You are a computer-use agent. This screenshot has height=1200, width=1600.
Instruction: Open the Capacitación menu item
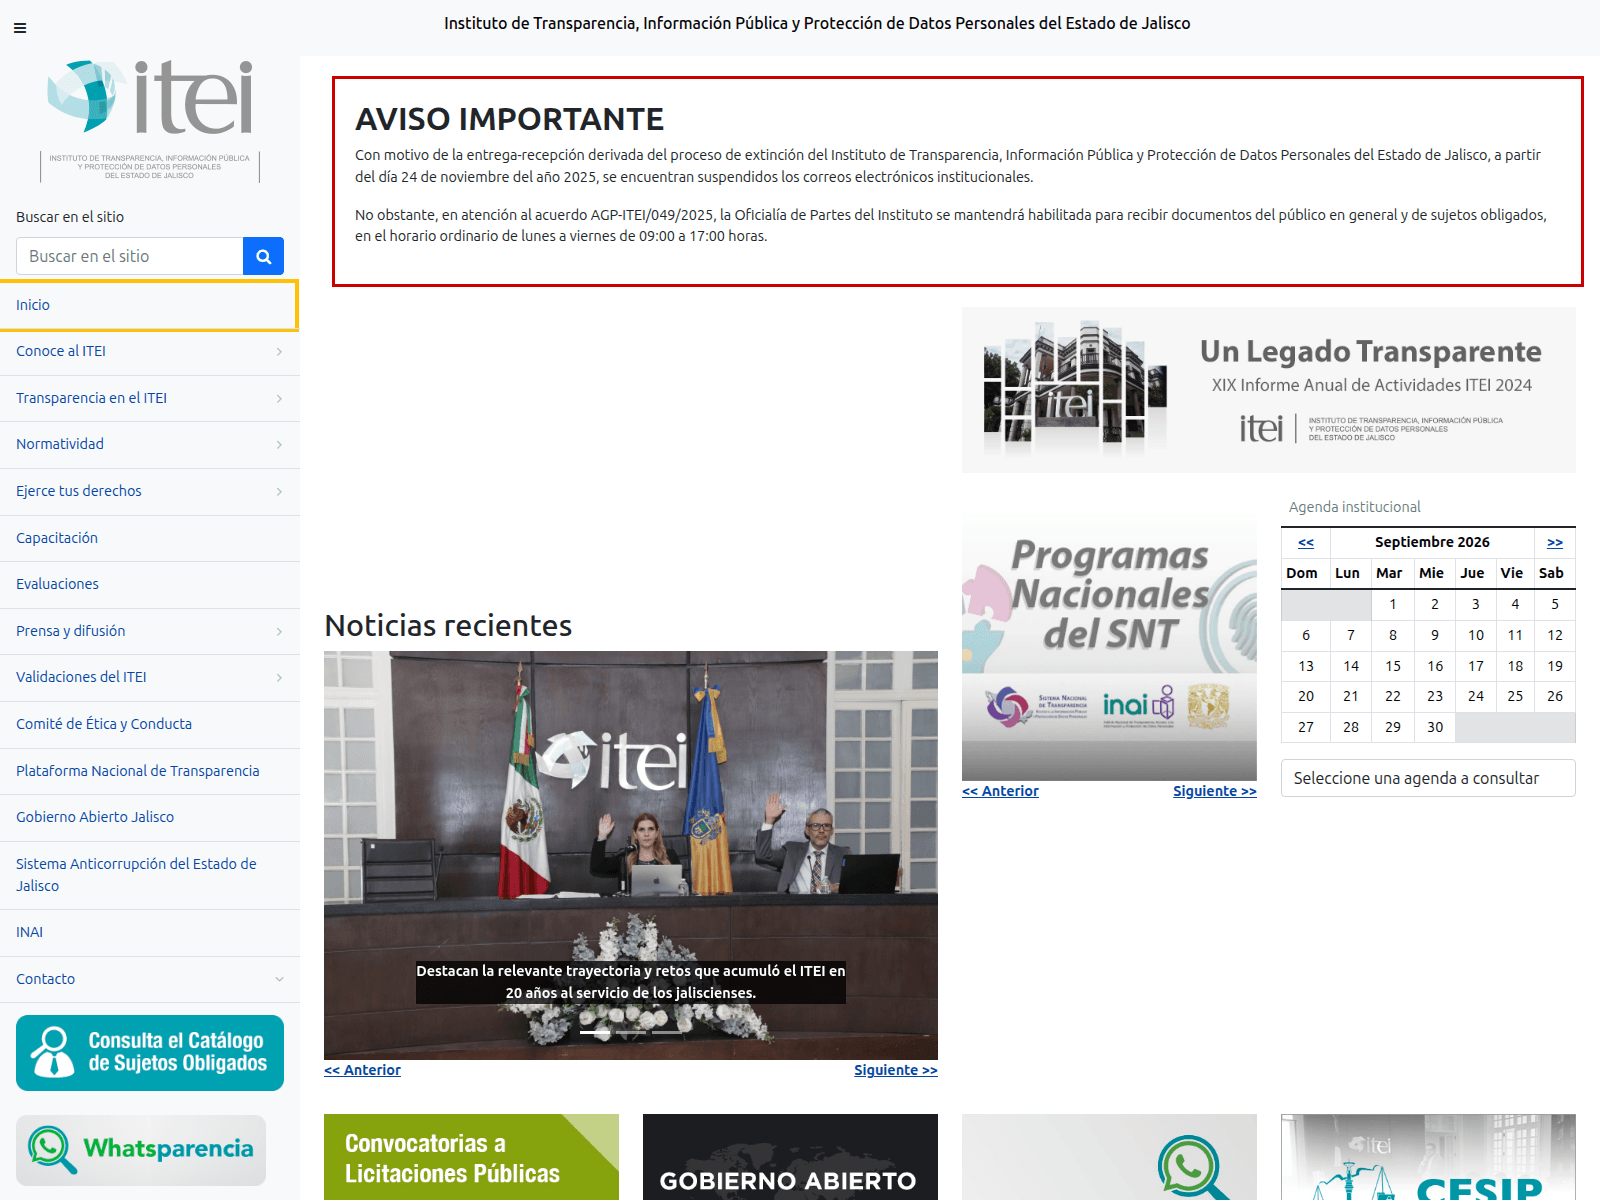150,538
